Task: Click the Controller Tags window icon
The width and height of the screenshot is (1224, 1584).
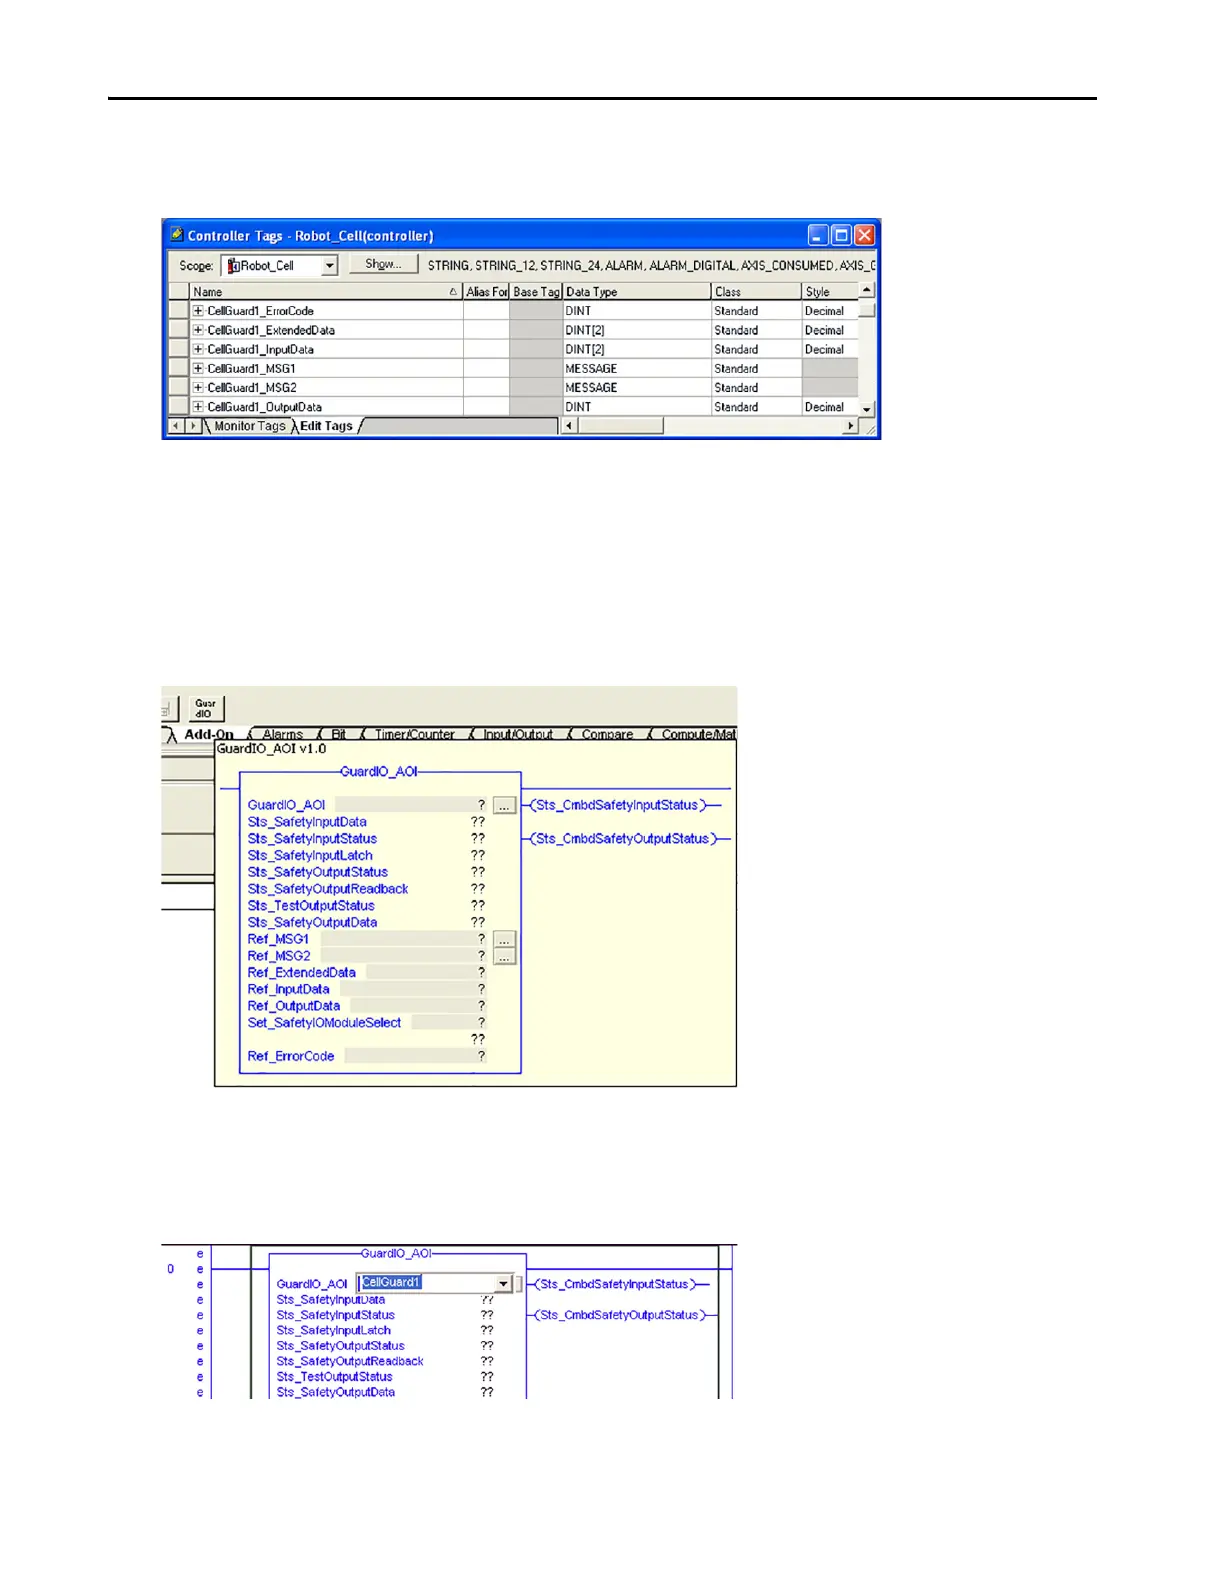Action: point(176,235)
